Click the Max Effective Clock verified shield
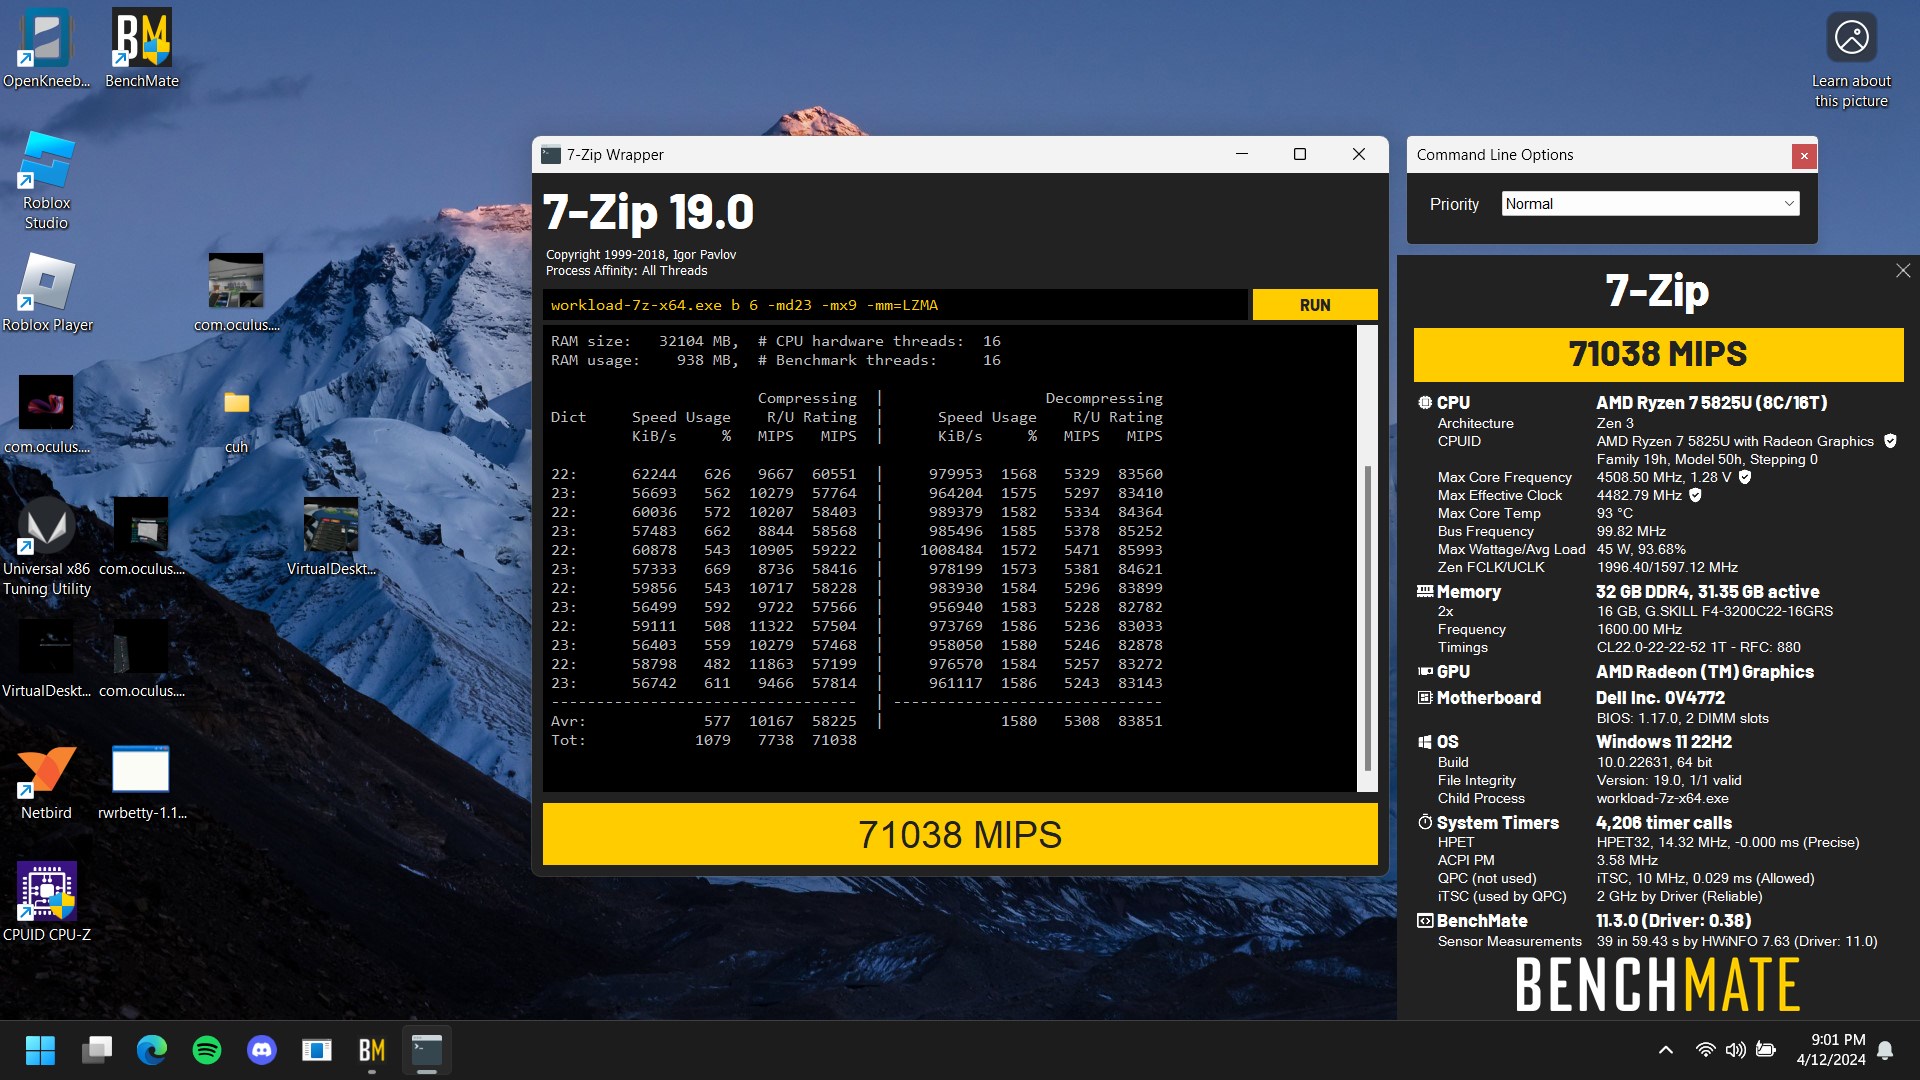The height and width of the screenshot is (1080, 1920). [1695, 495]
